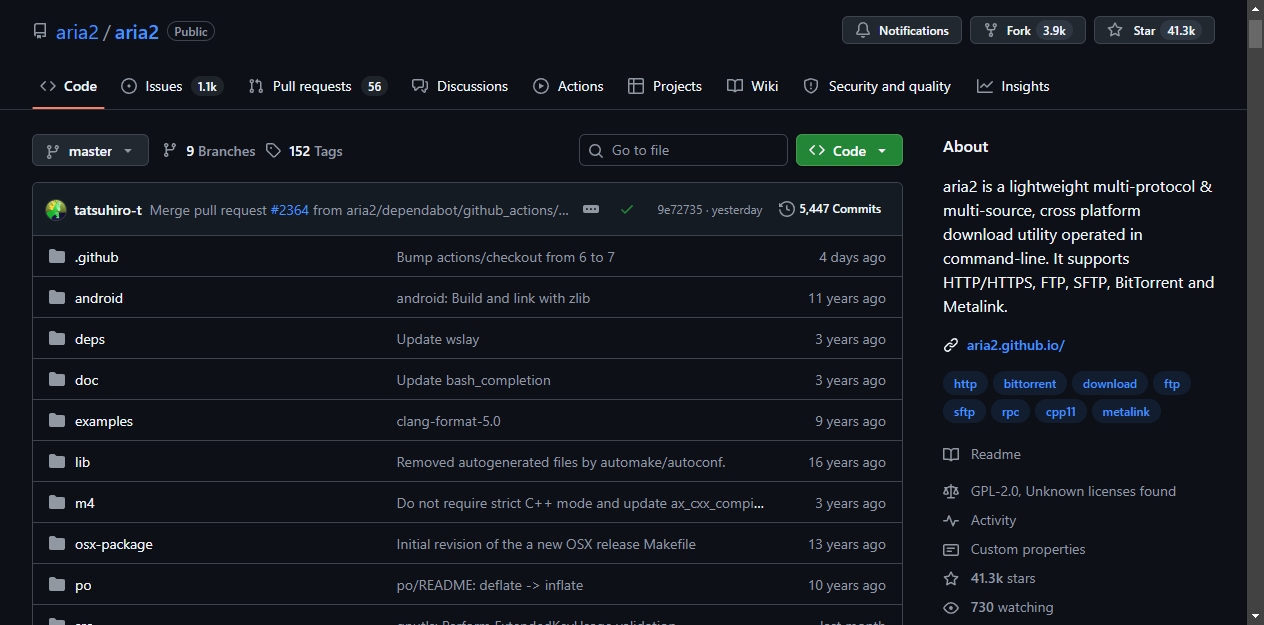Click the green commit status checkmark

tap(627, 210)
